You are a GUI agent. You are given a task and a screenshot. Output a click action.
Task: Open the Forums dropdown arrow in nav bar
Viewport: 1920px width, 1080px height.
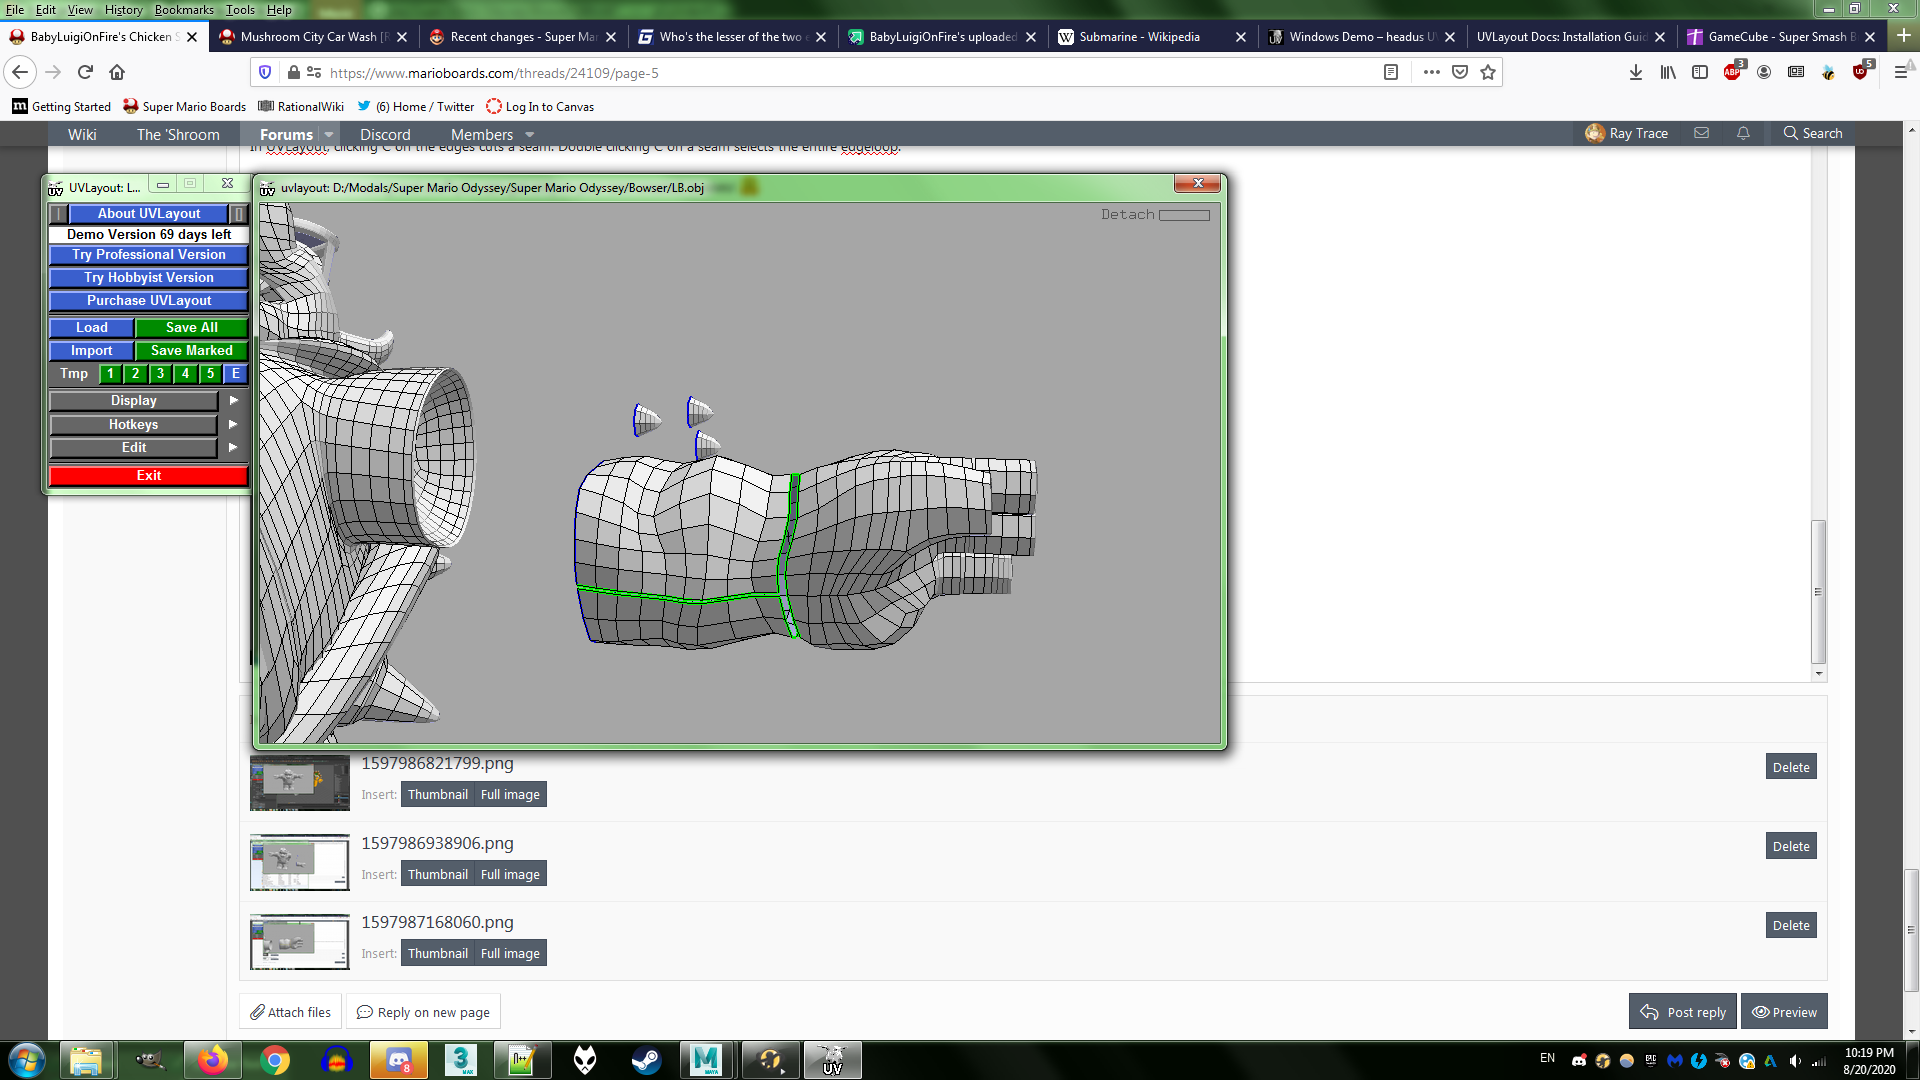click(329, 135)
